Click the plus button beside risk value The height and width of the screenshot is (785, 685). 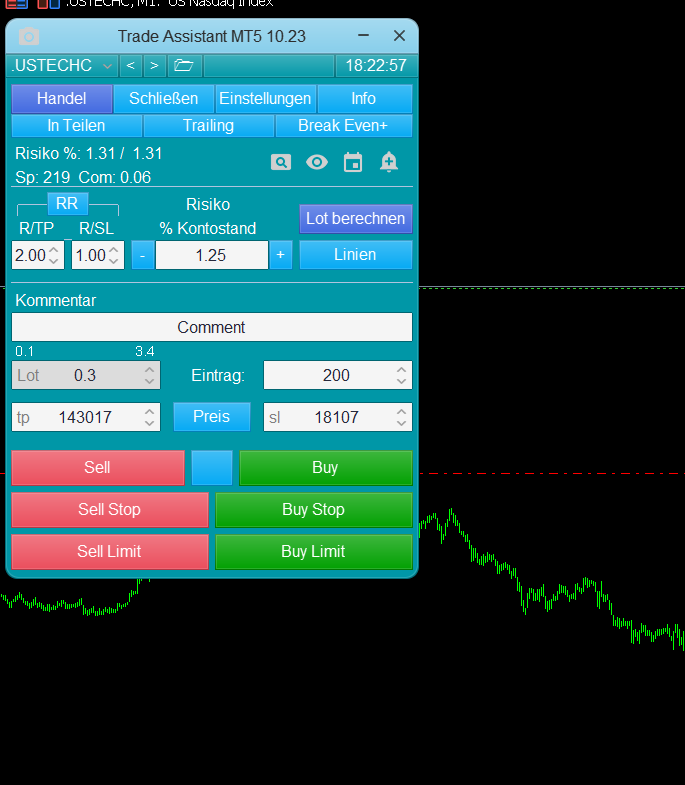pyautogui.click(x=280, y=255)
